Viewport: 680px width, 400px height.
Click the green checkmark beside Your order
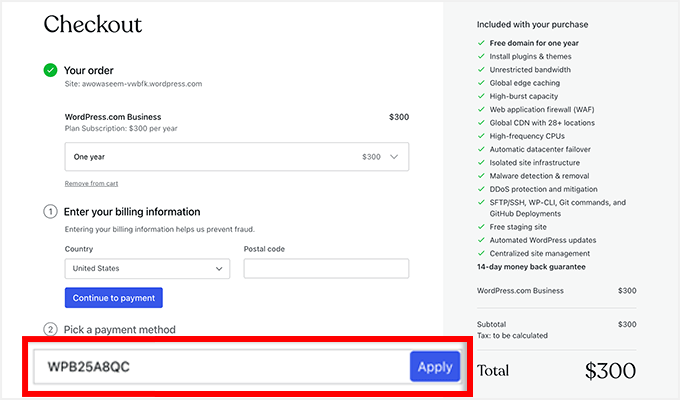(x=50, y=70)
